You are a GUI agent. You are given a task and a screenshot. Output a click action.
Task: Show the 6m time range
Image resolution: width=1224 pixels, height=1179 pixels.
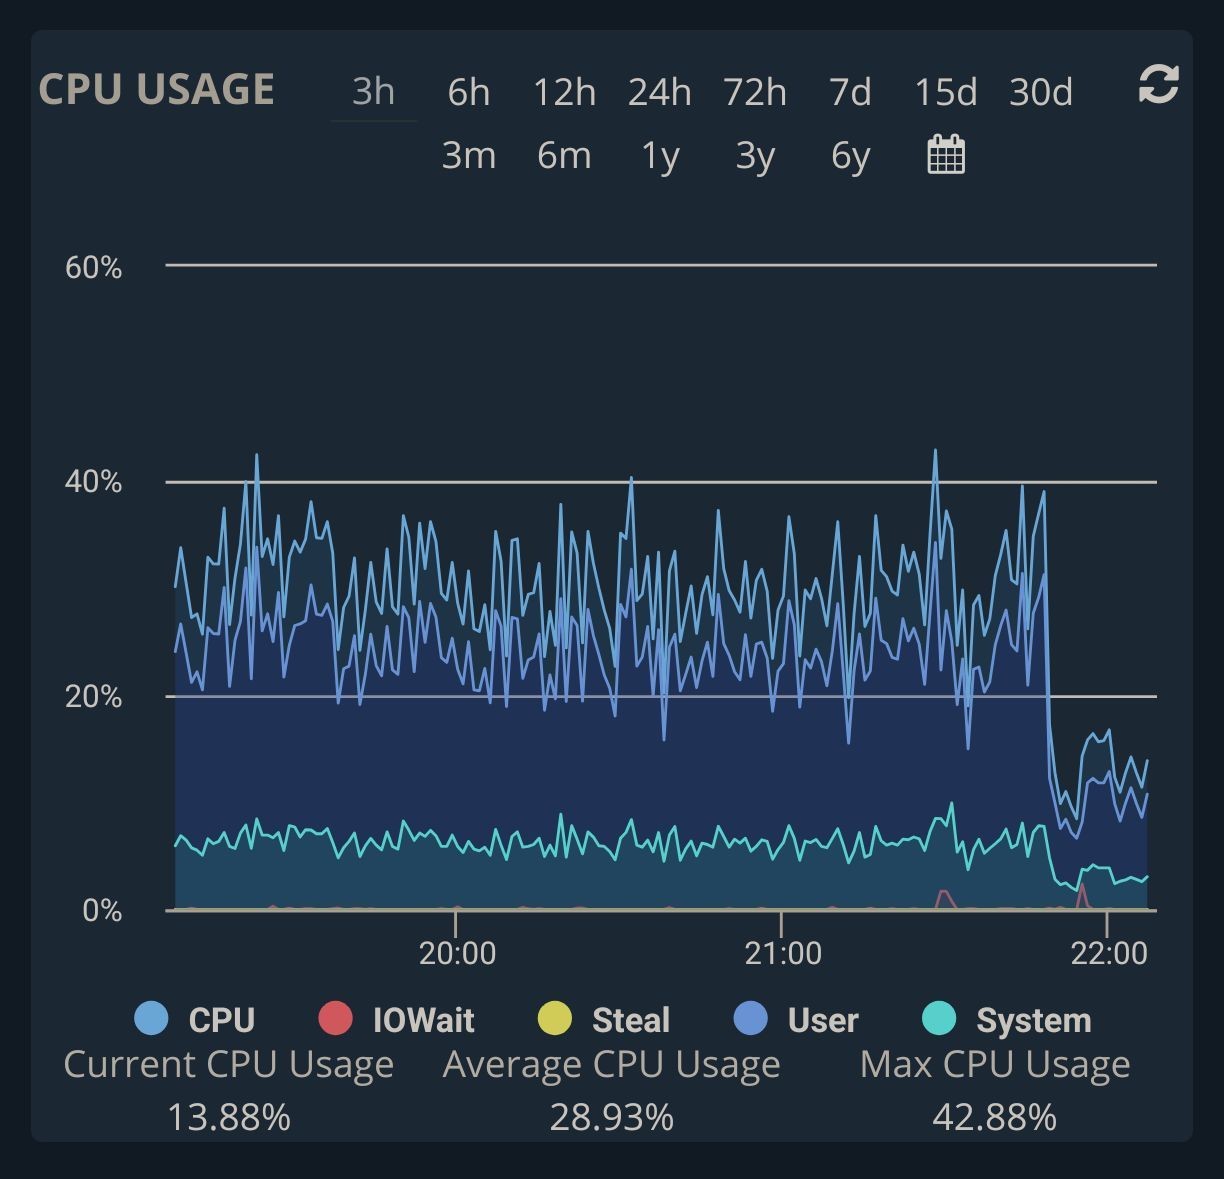coord(564,156)
